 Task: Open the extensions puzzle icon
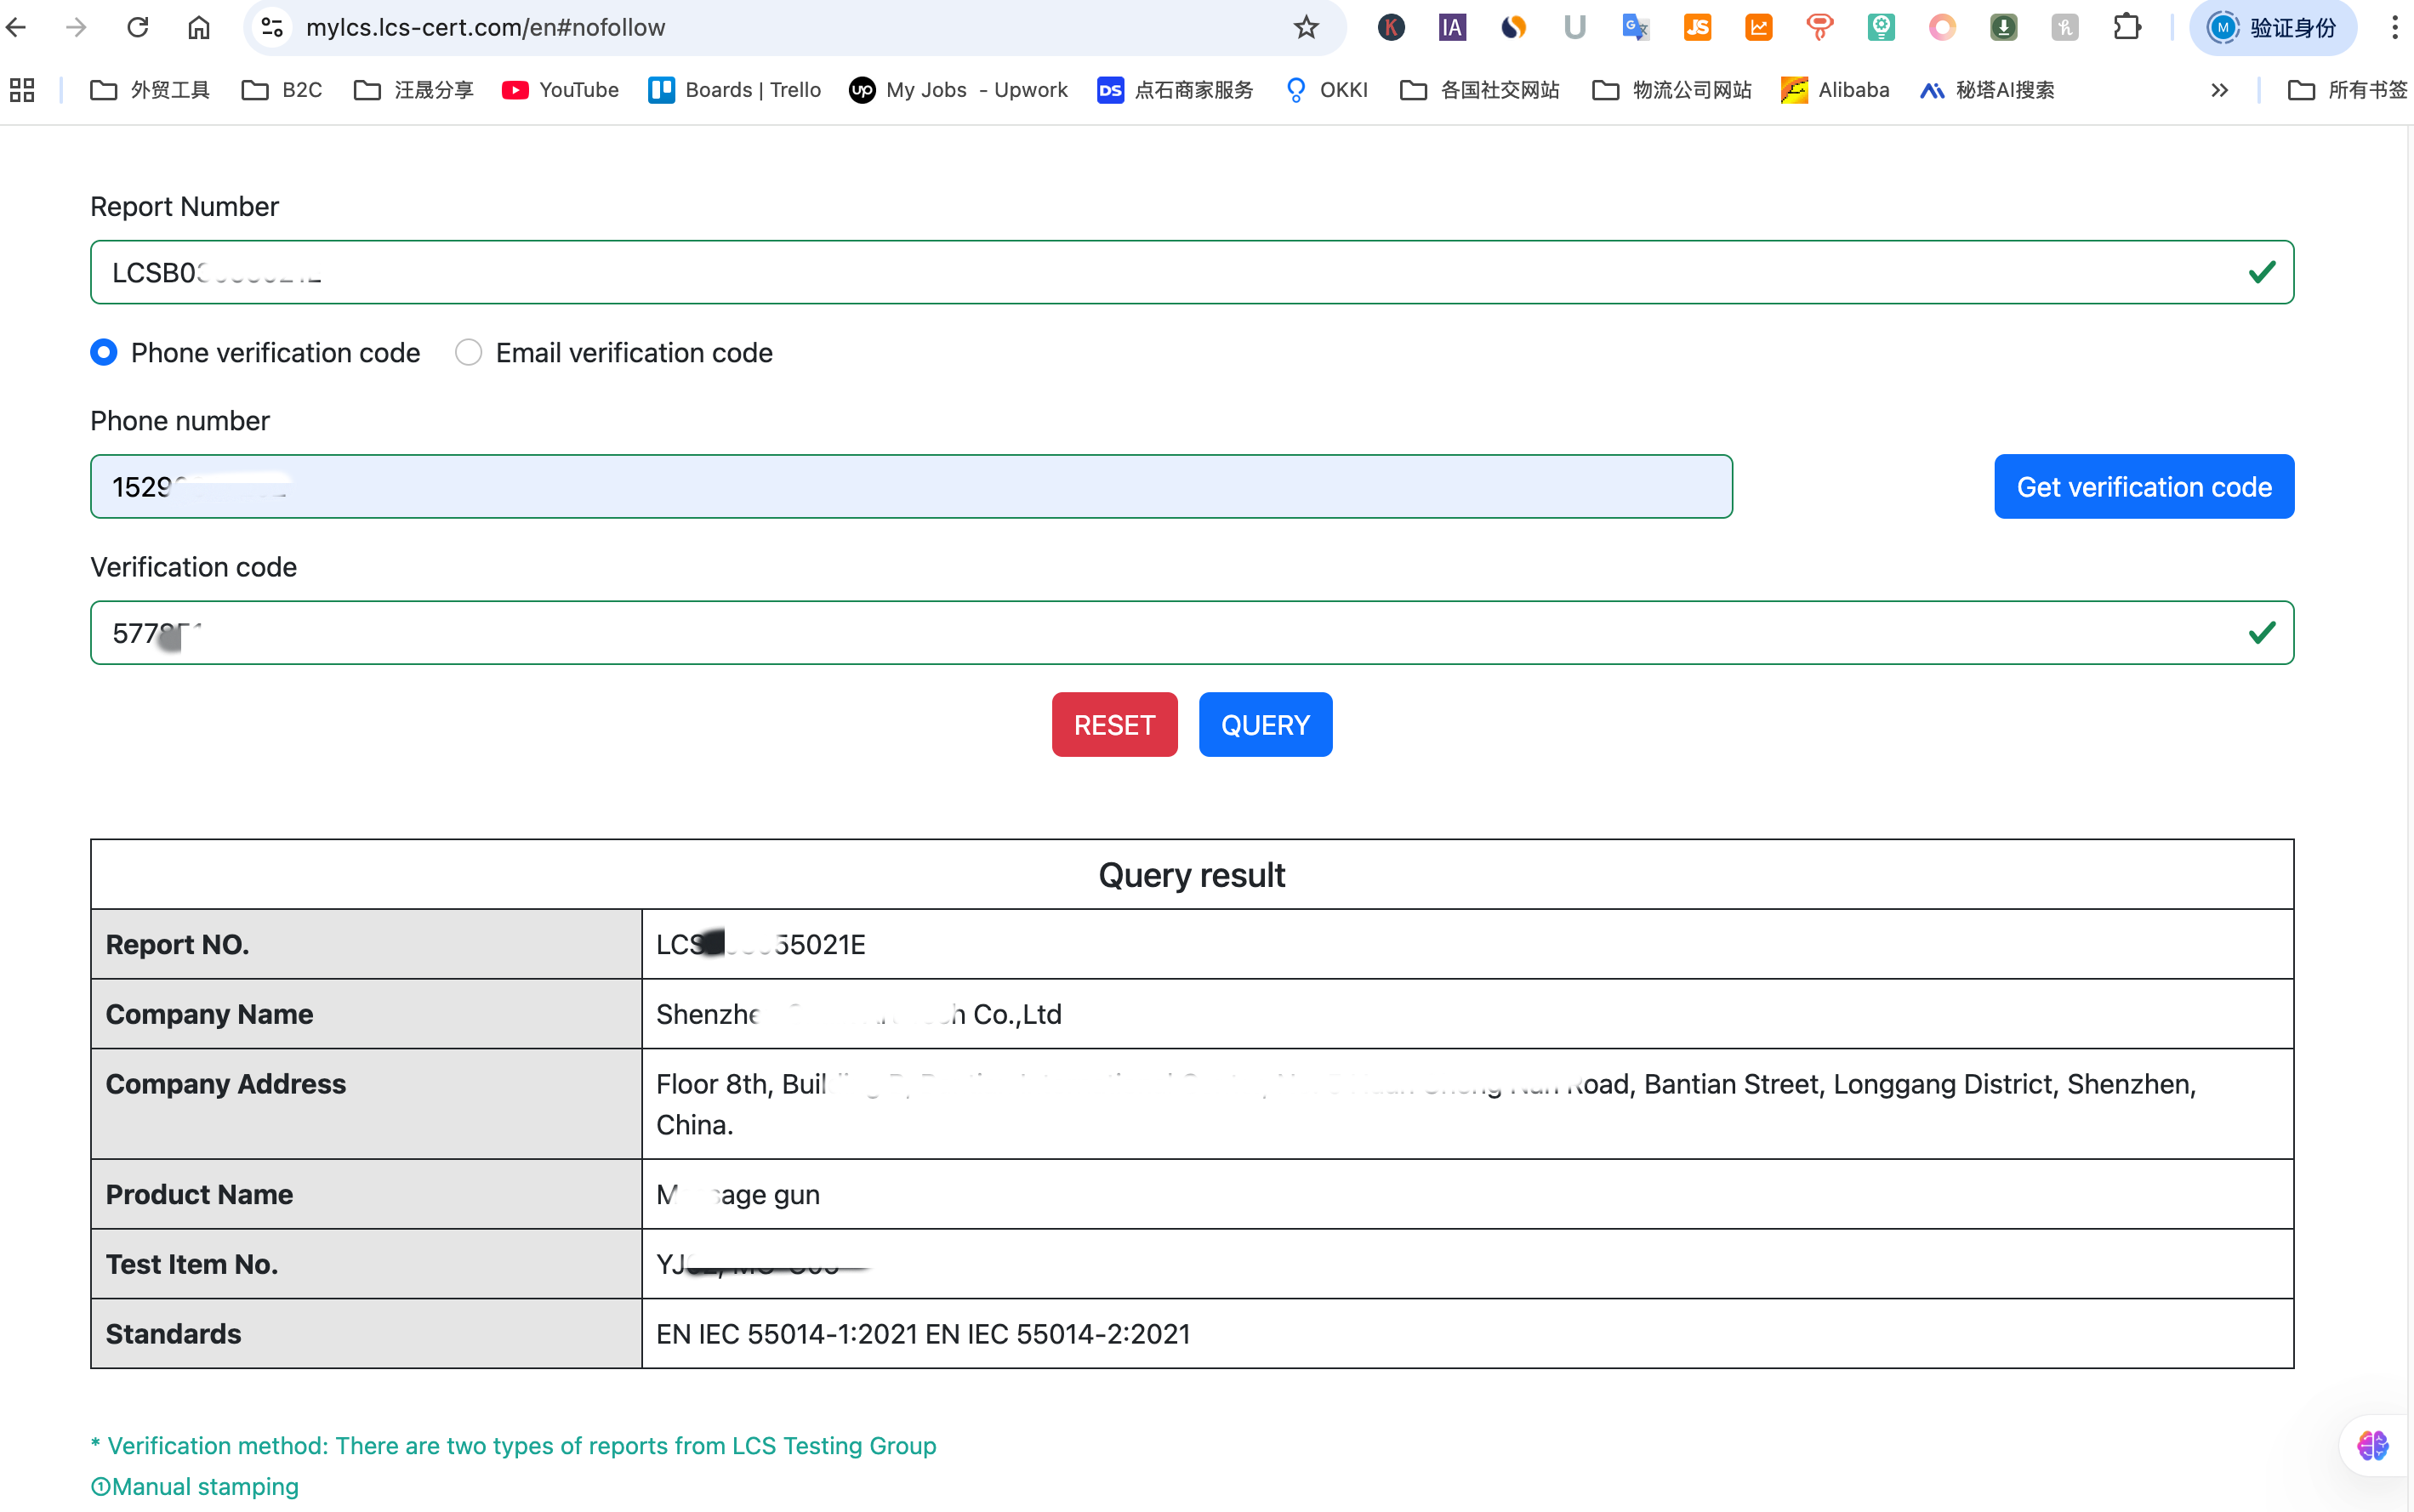tap(2126, 27)
